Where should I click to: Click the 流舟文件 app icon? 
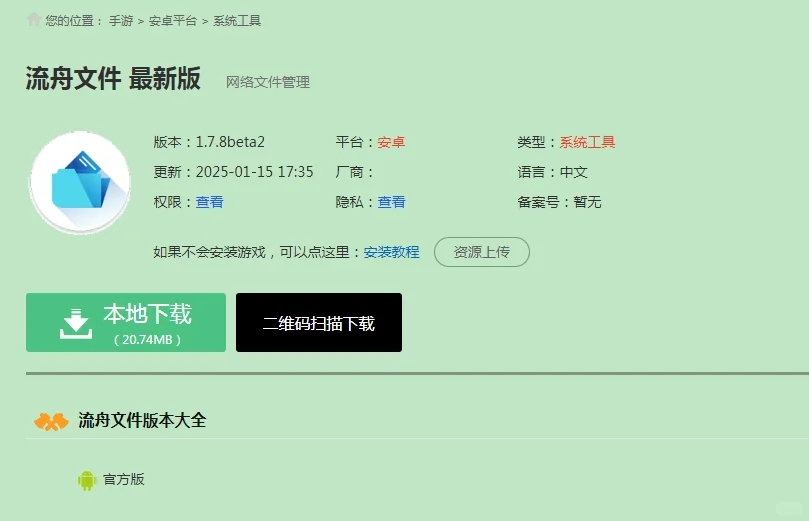[80, 182]
